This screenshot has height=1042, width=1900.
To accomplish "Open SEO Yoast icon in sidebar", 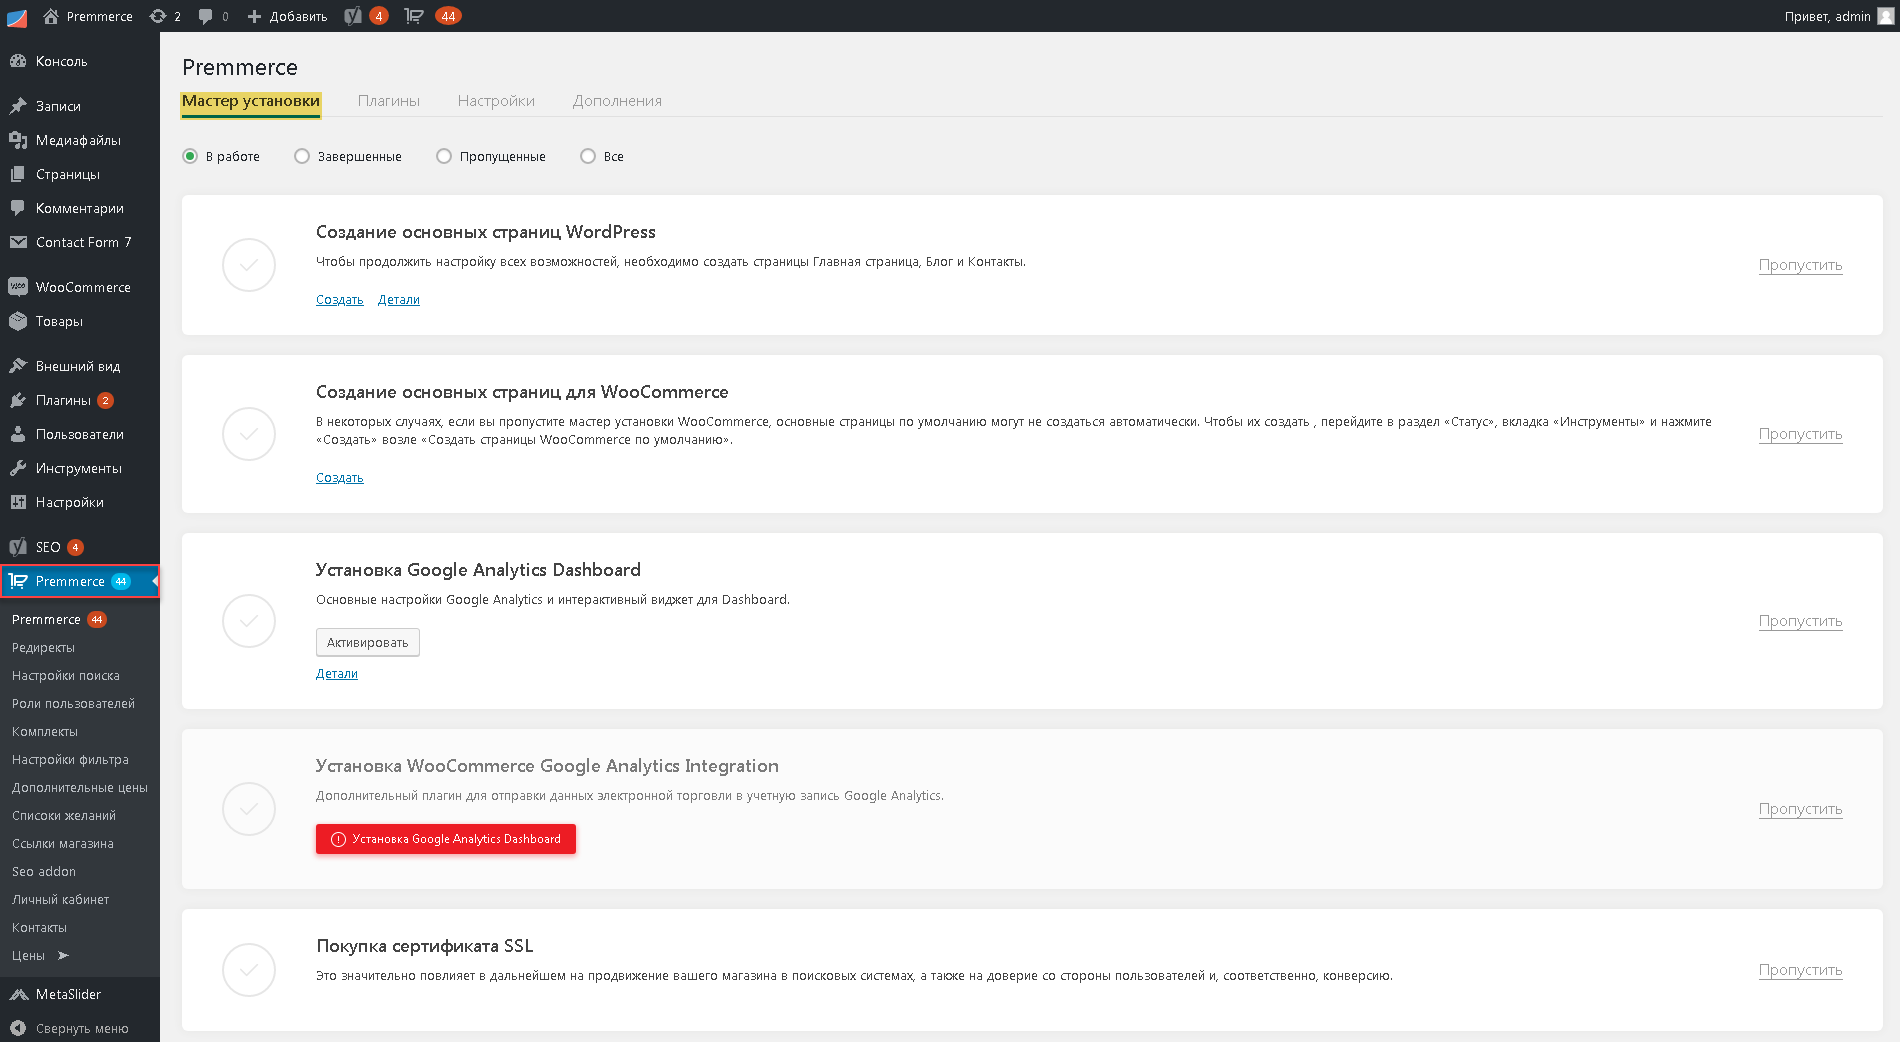I will coord(18,547).
